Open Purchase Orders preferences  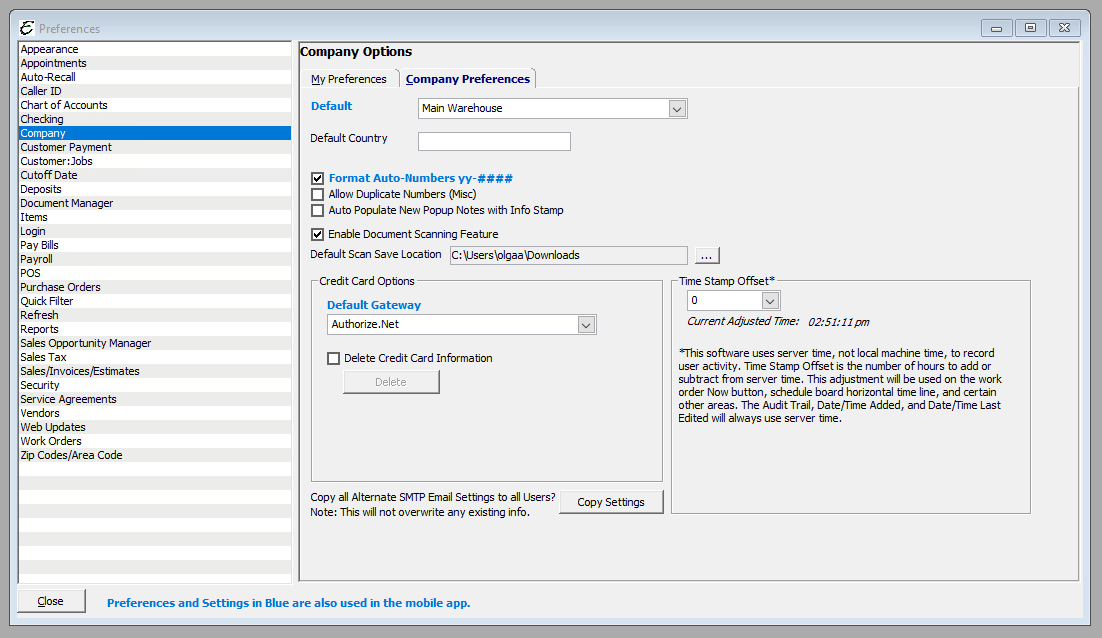[x=155, y=287]
